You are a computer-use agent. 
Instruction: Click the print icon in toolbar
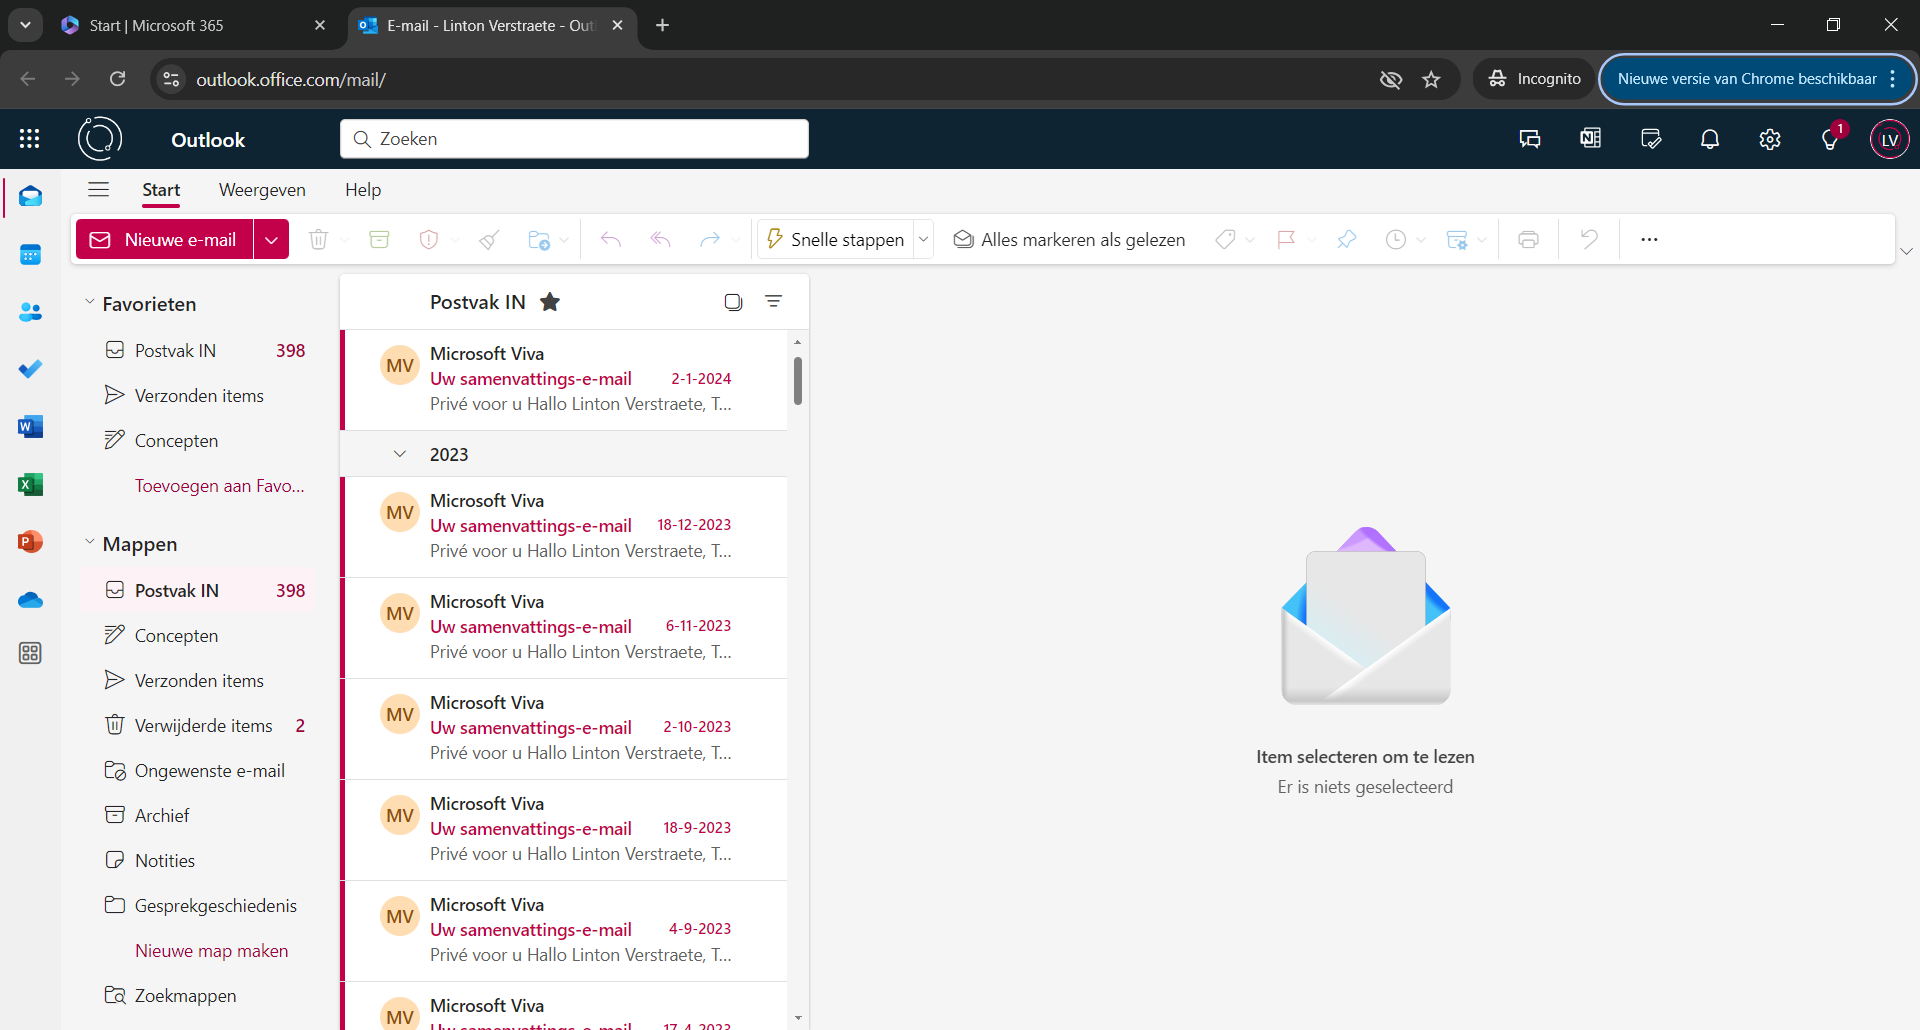1528,239
